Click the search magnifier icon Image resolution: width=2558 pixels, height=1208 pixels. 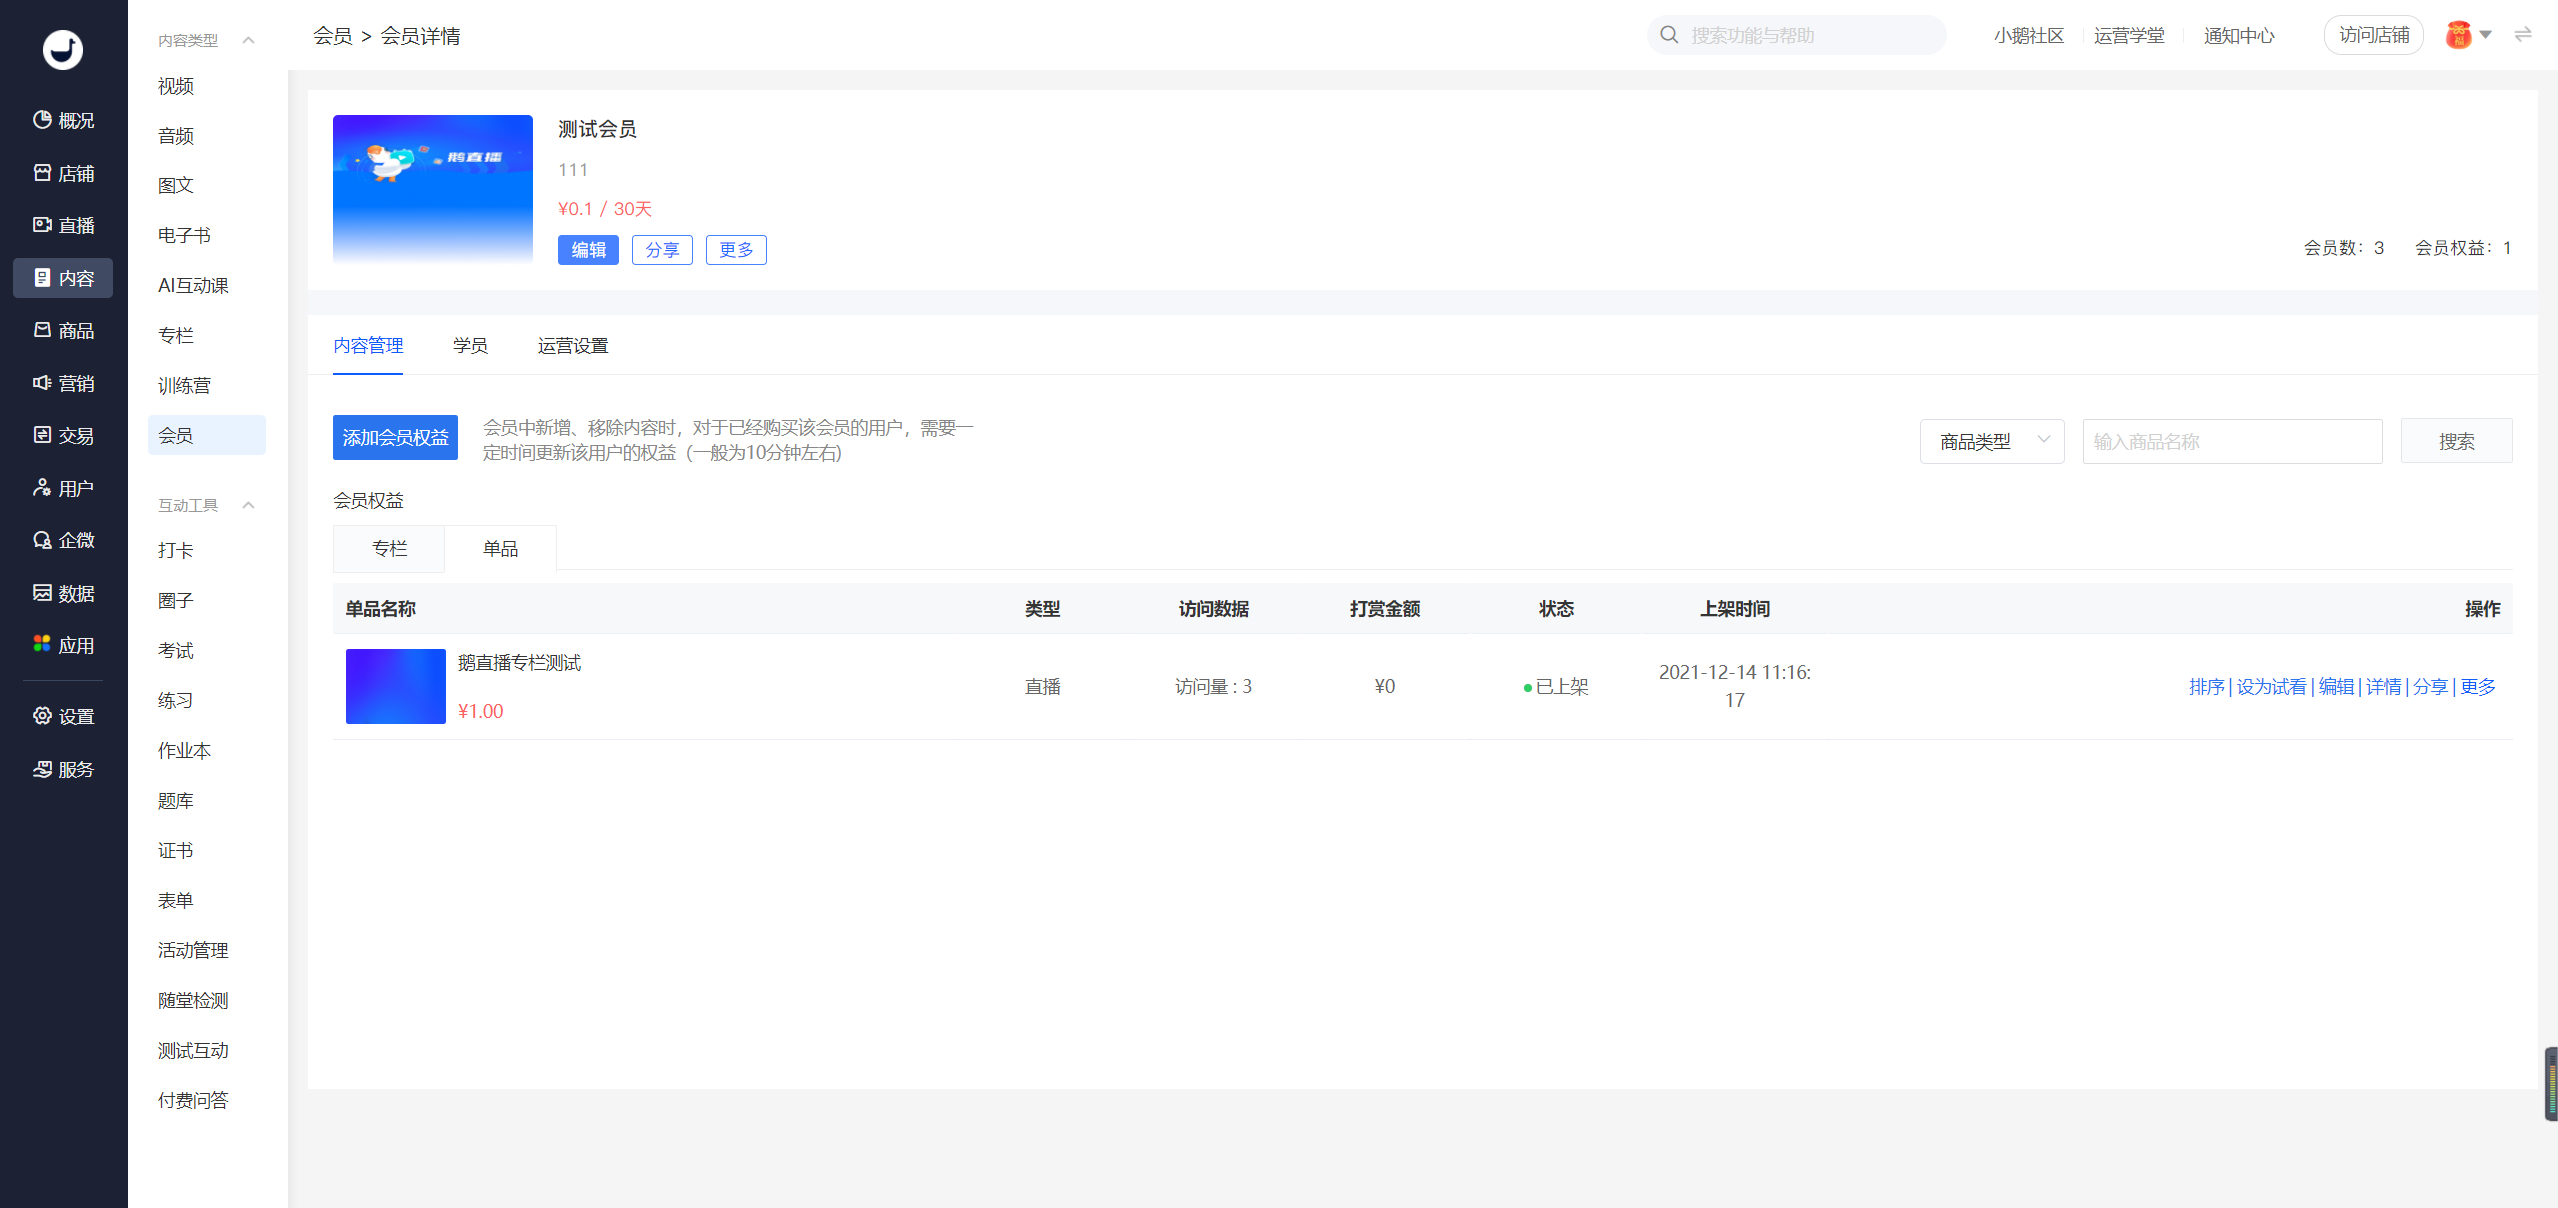pos(1669,35)
